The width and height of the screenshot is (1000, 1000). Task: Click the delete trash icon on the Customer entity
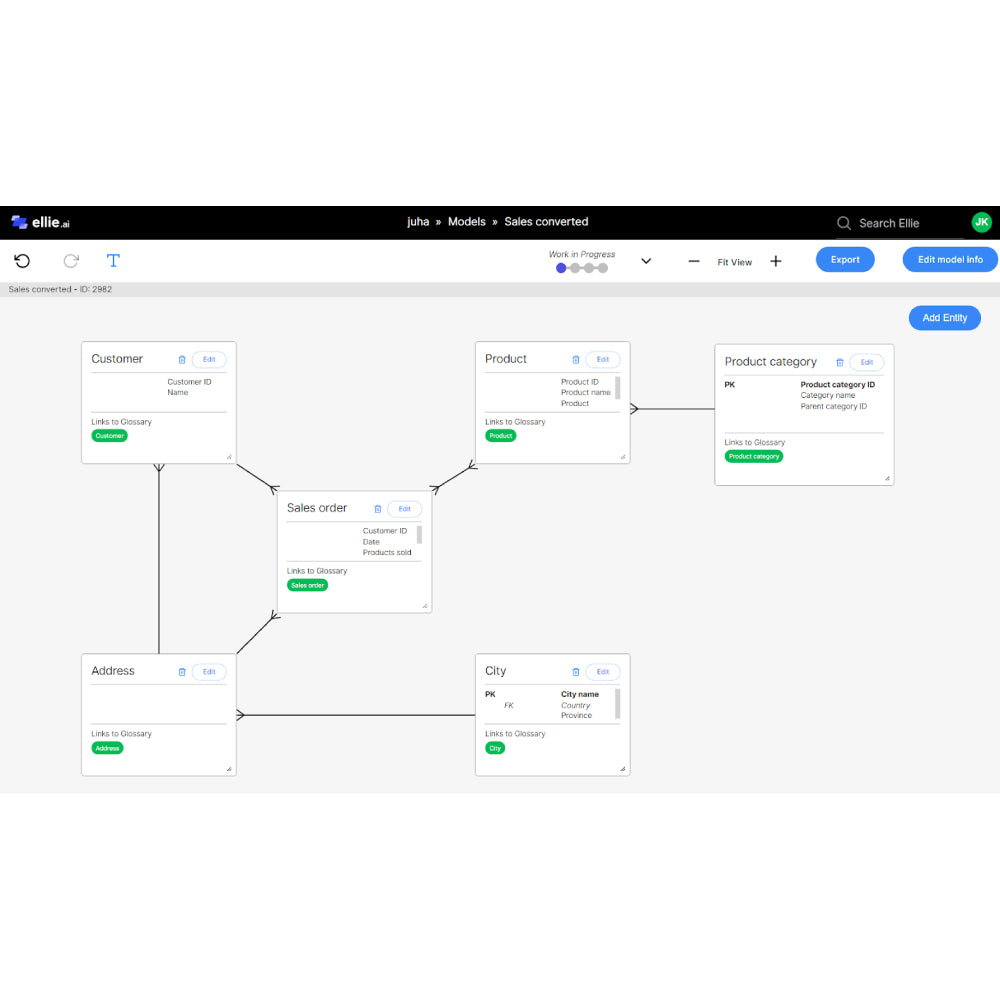(x=181, y=359)
